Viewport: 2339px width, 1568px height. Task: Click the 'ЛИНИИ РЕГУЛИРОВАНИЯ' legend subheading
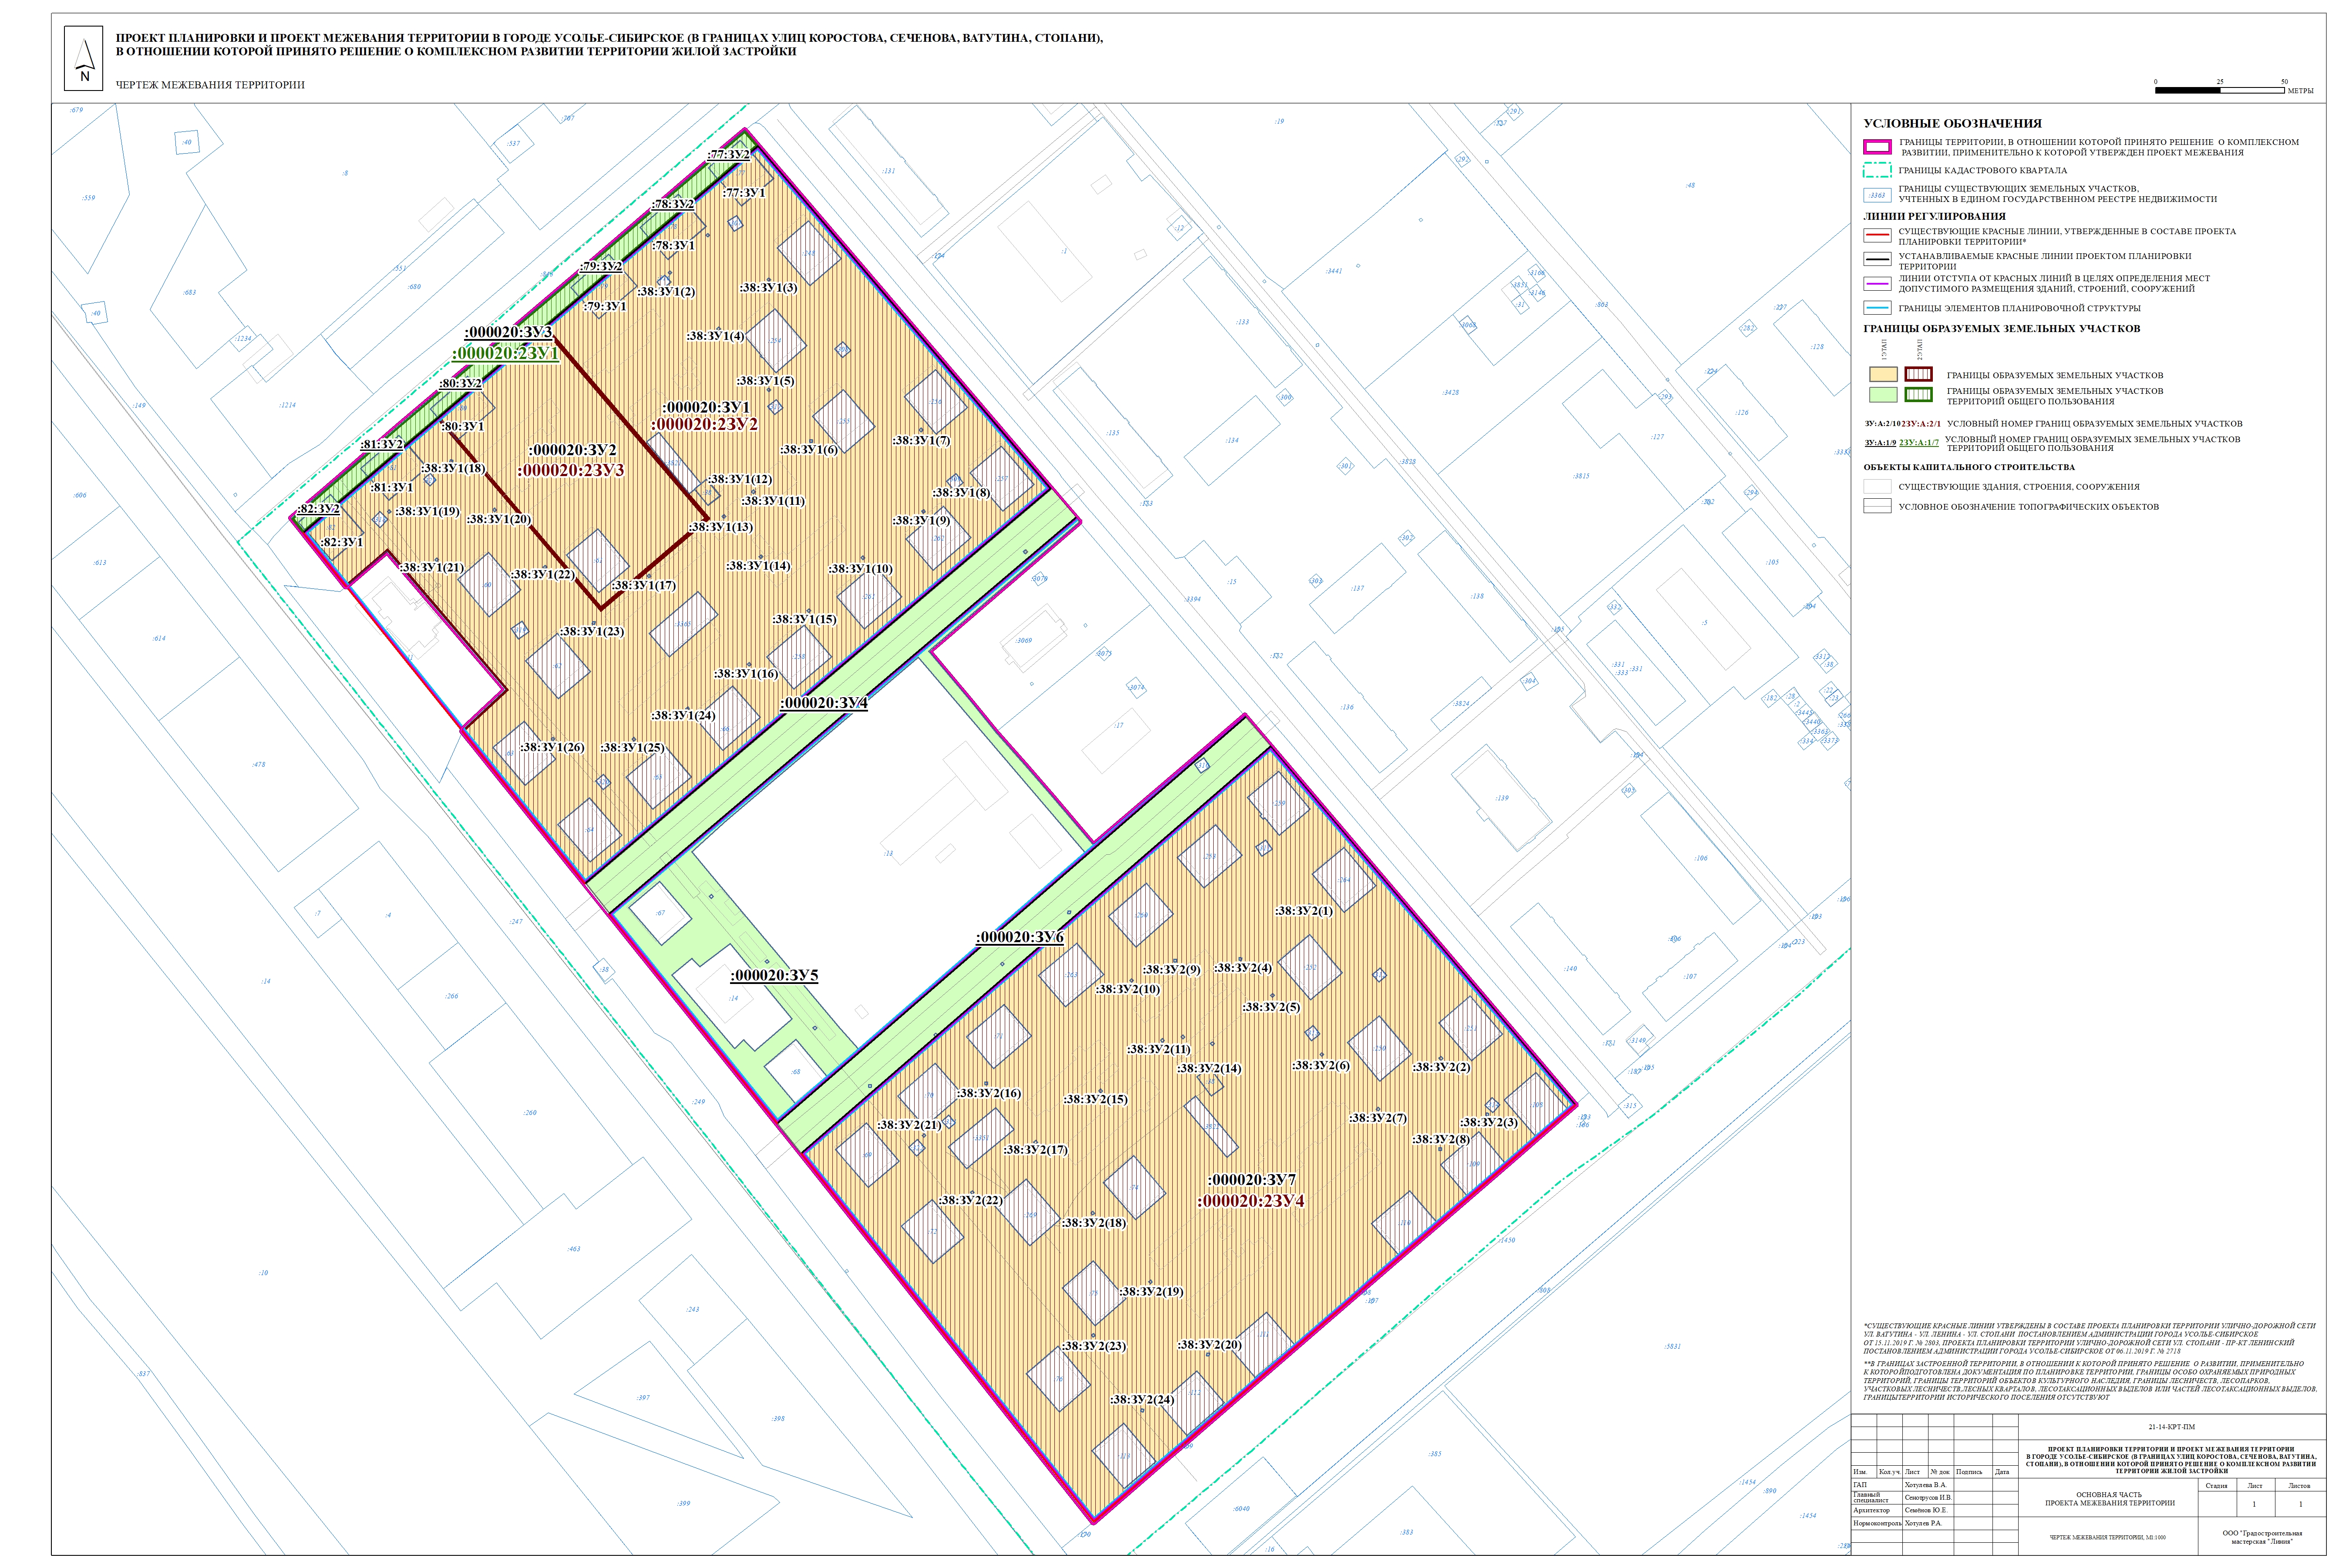[1934, 216]
